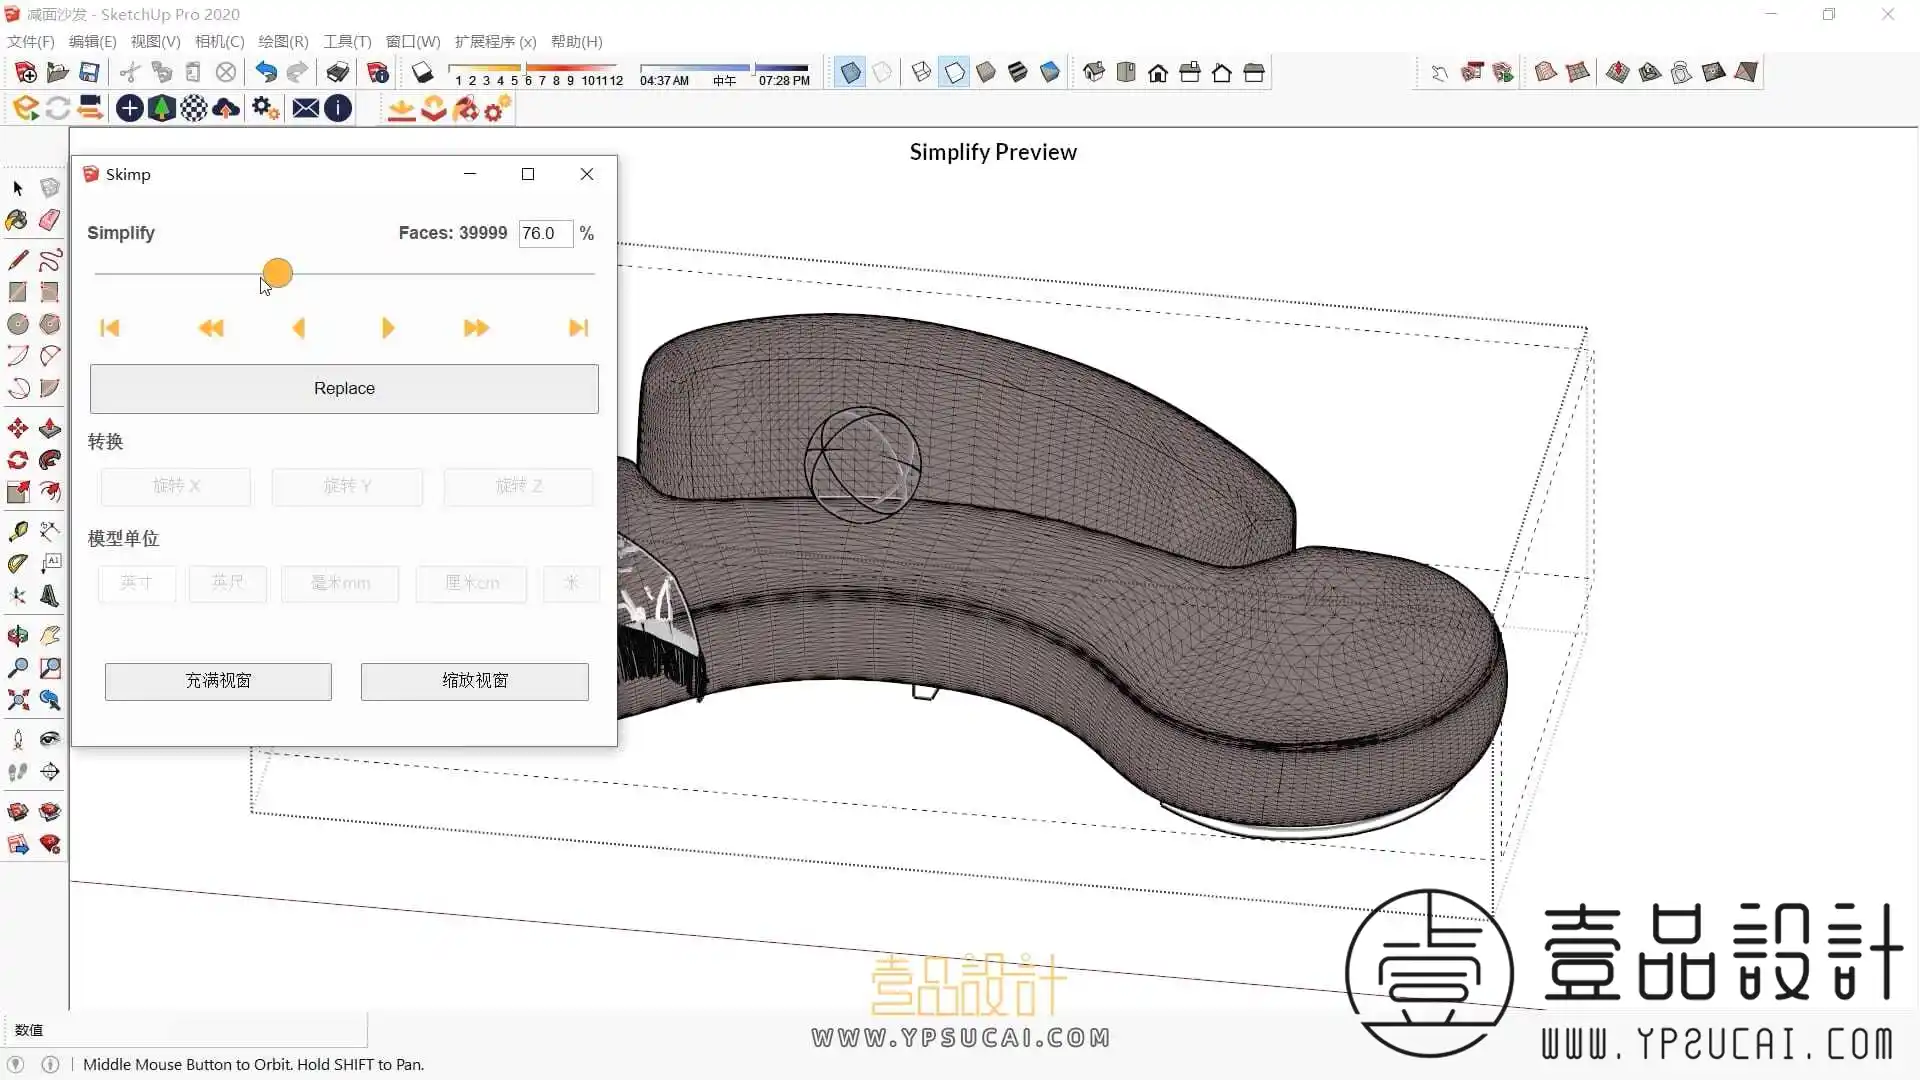Choose the 3D Text tool
Image resolution: width=1920 pixels, height=1080 pixels.
(x=50, y=596)
